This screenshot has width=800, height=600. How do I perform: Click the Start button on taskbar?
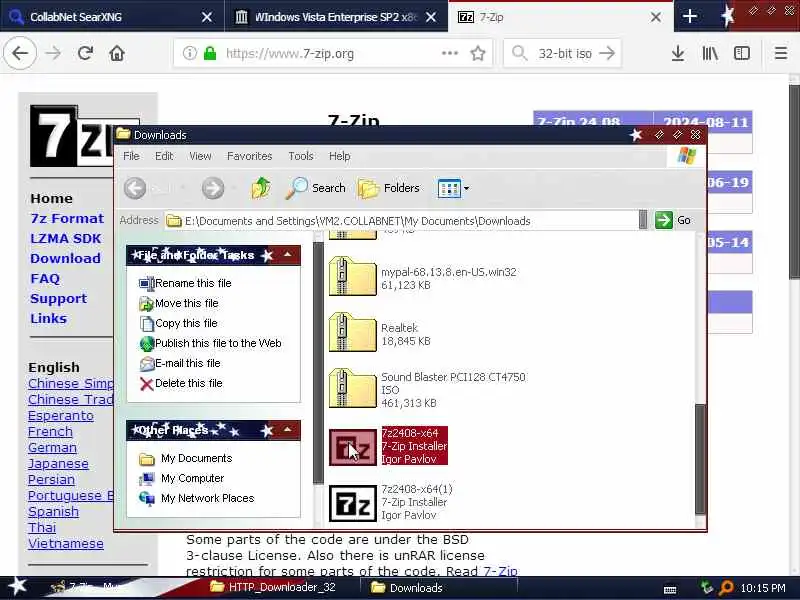(18, 587)
